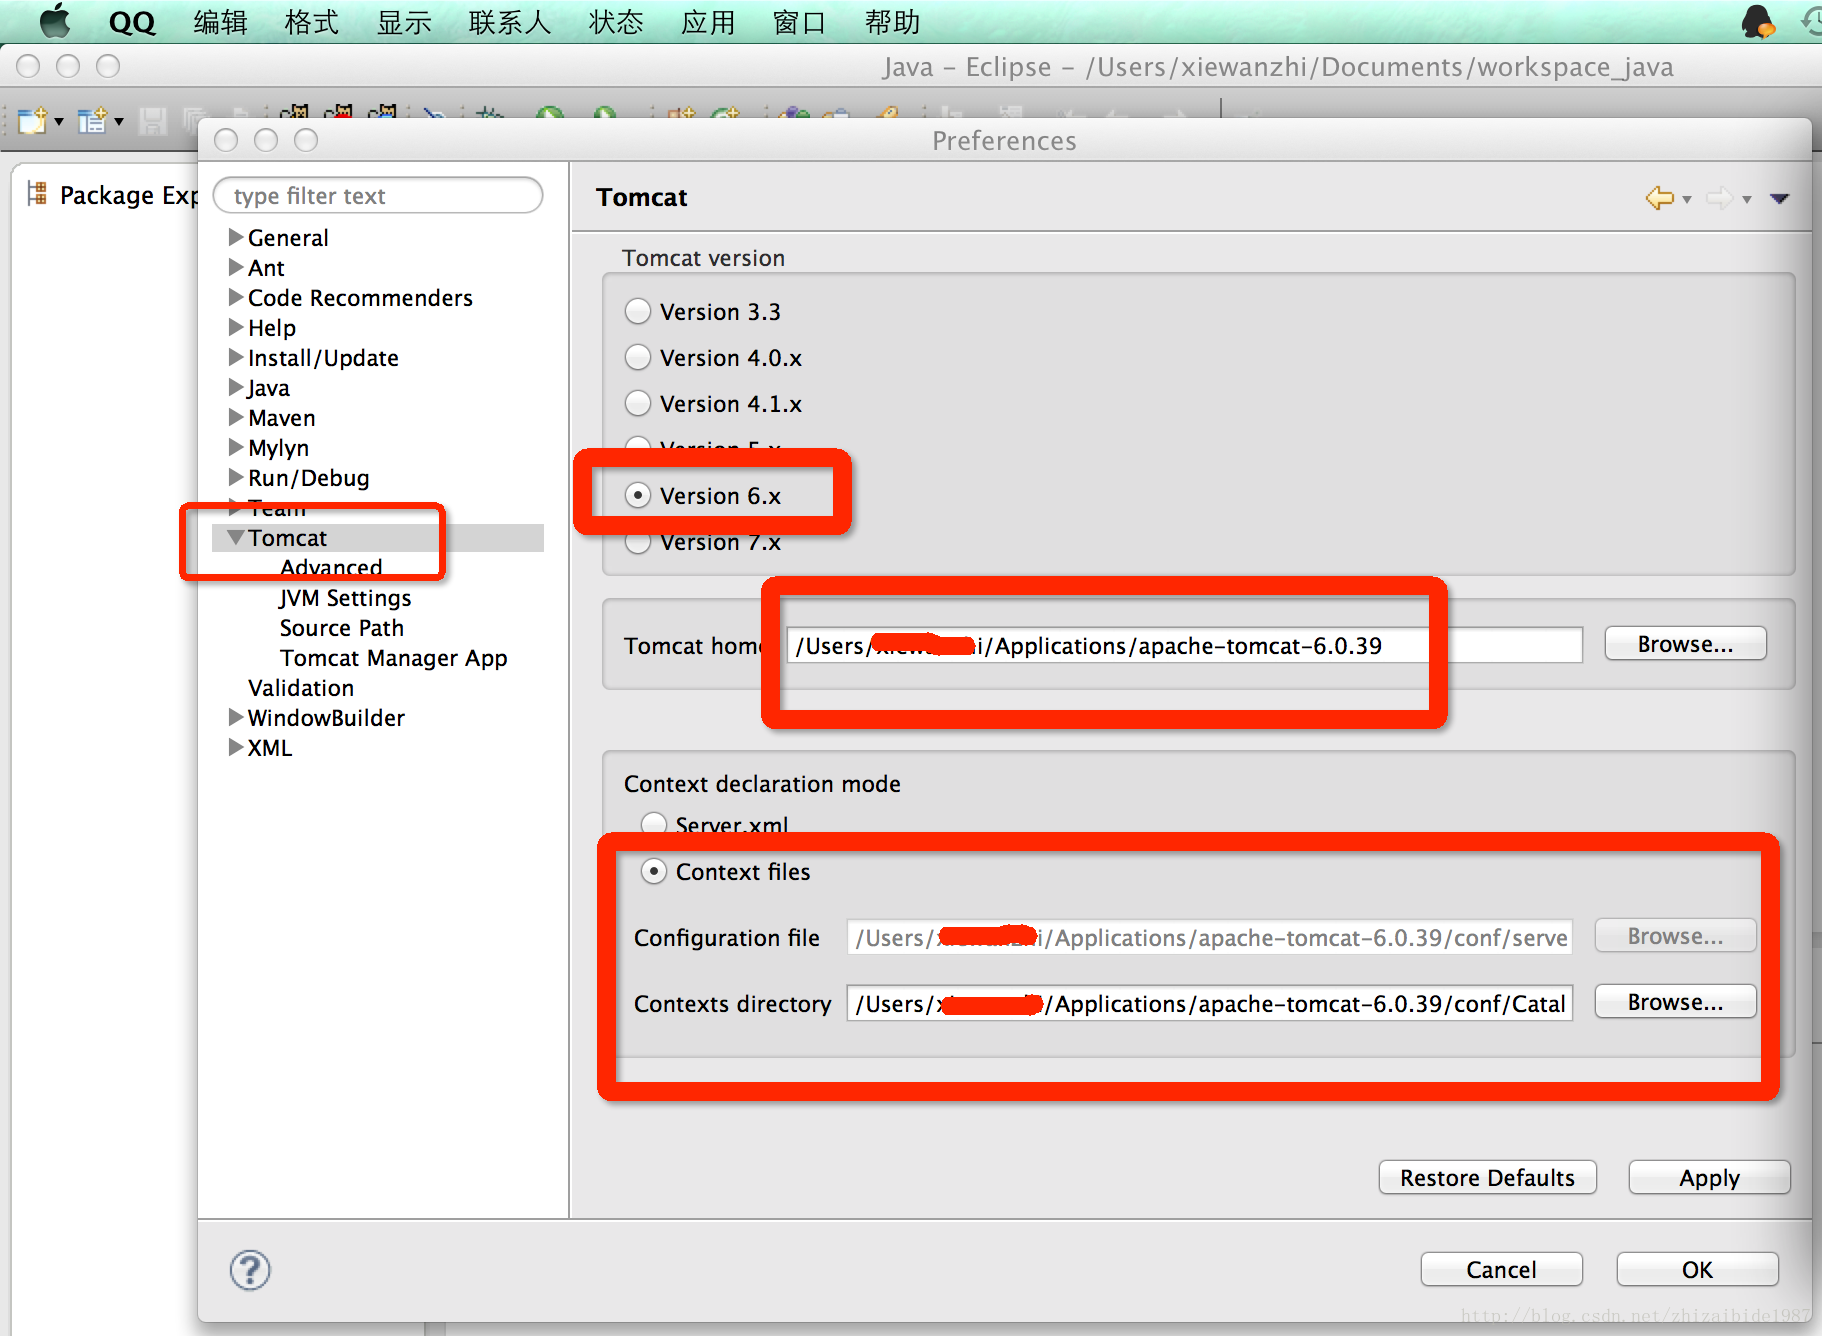Screen dimensions: 1822x1336
Task: Expand the Ant preferences node
Action: [x=236, y=267]
